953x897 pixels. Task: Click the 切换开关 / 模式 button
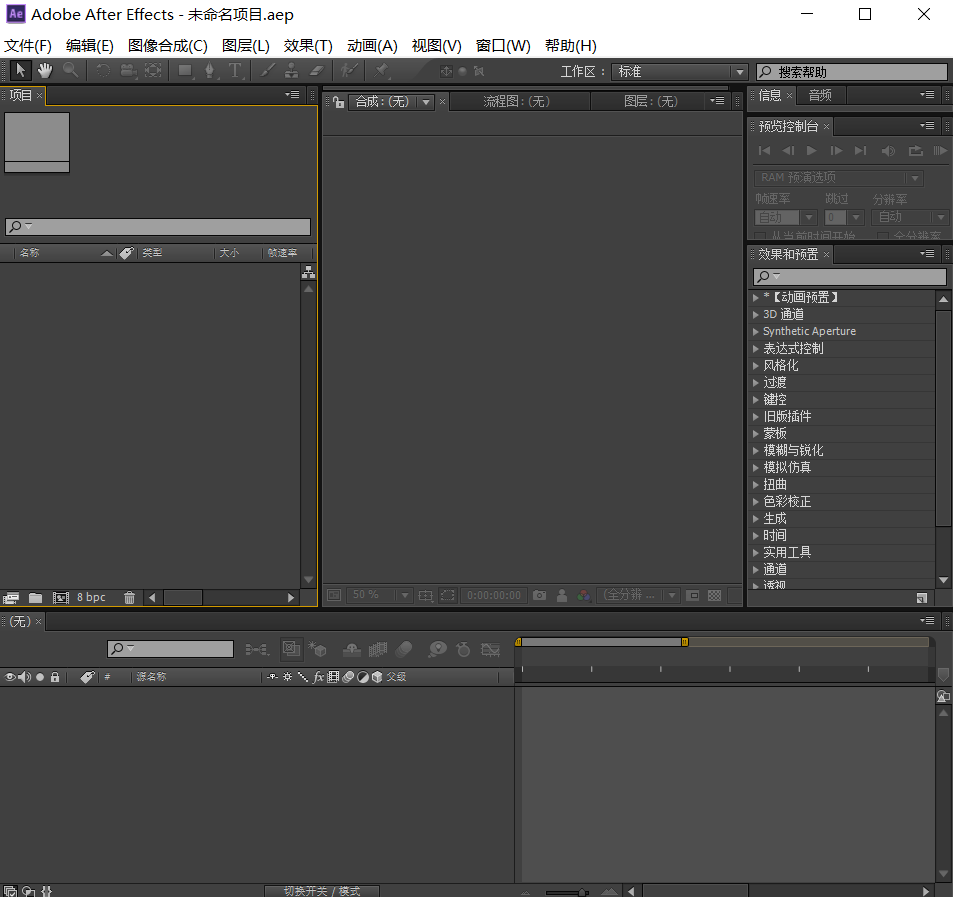(322, 891)
